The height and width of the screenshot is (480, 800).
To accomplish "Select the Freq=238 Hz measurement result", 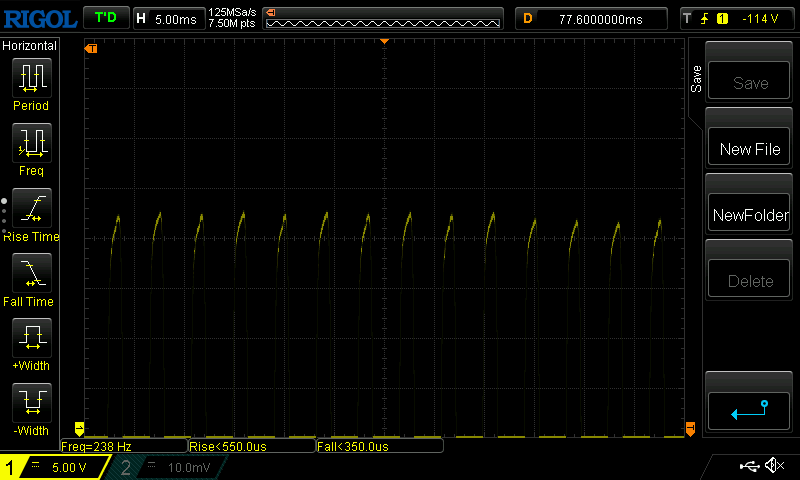I will coord(124,446).
